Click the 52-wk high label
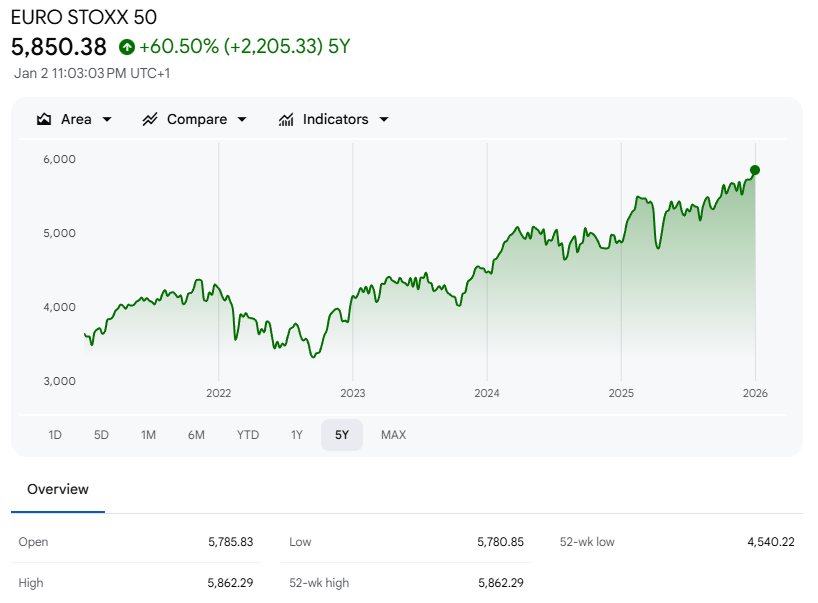 click(x=319, y=583)
